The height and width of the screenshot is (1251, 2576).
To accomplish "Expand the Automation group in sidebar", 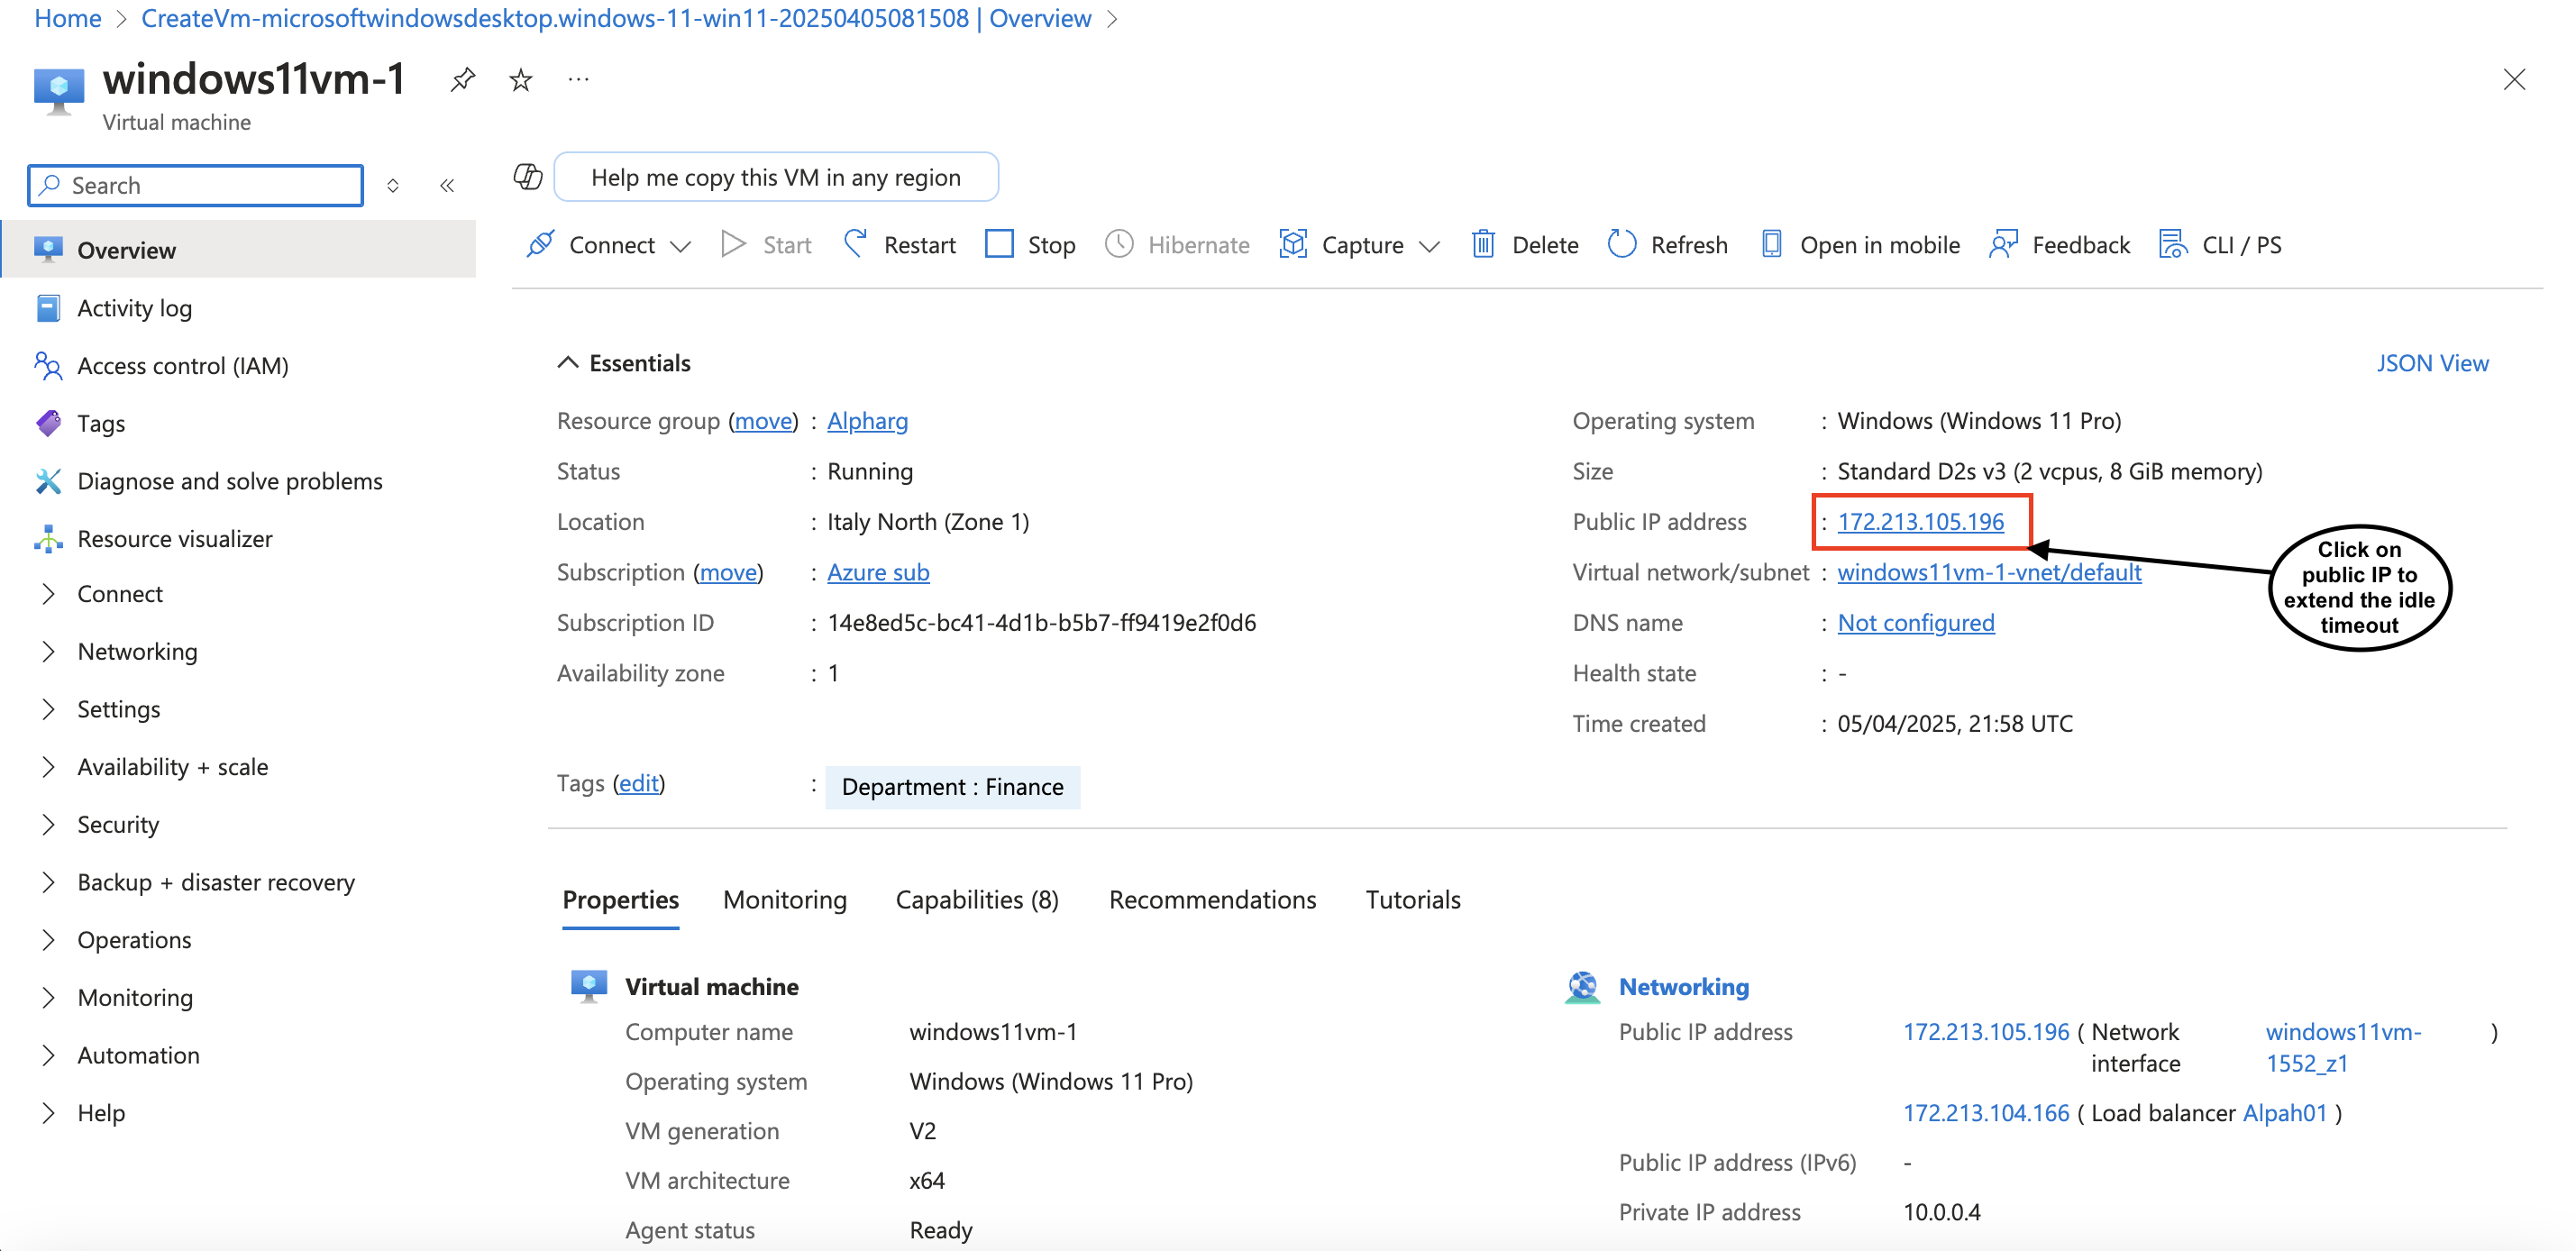I will coord(48,1055).
